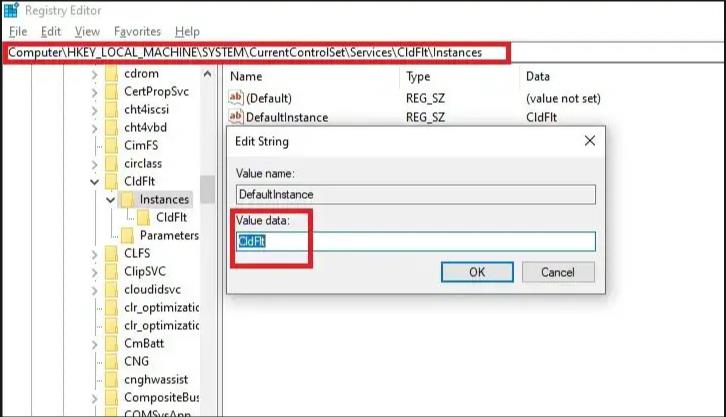Click the ClipSVC folder icon

tap(111, 271)
